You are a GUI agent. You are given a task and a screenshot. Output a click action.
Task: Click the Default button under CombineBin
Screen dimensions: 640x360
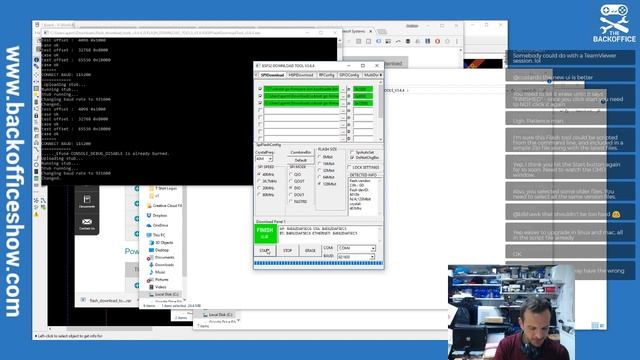(x=300, y=160)
